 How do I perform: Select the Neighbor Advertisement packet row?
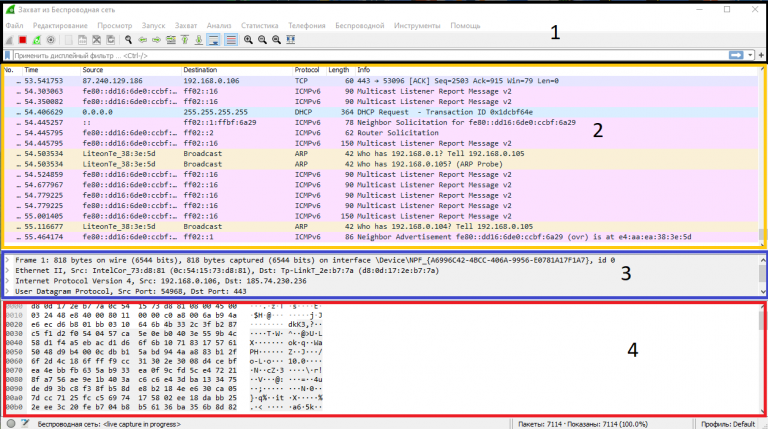pyautogui.click(x=381, y=237)
